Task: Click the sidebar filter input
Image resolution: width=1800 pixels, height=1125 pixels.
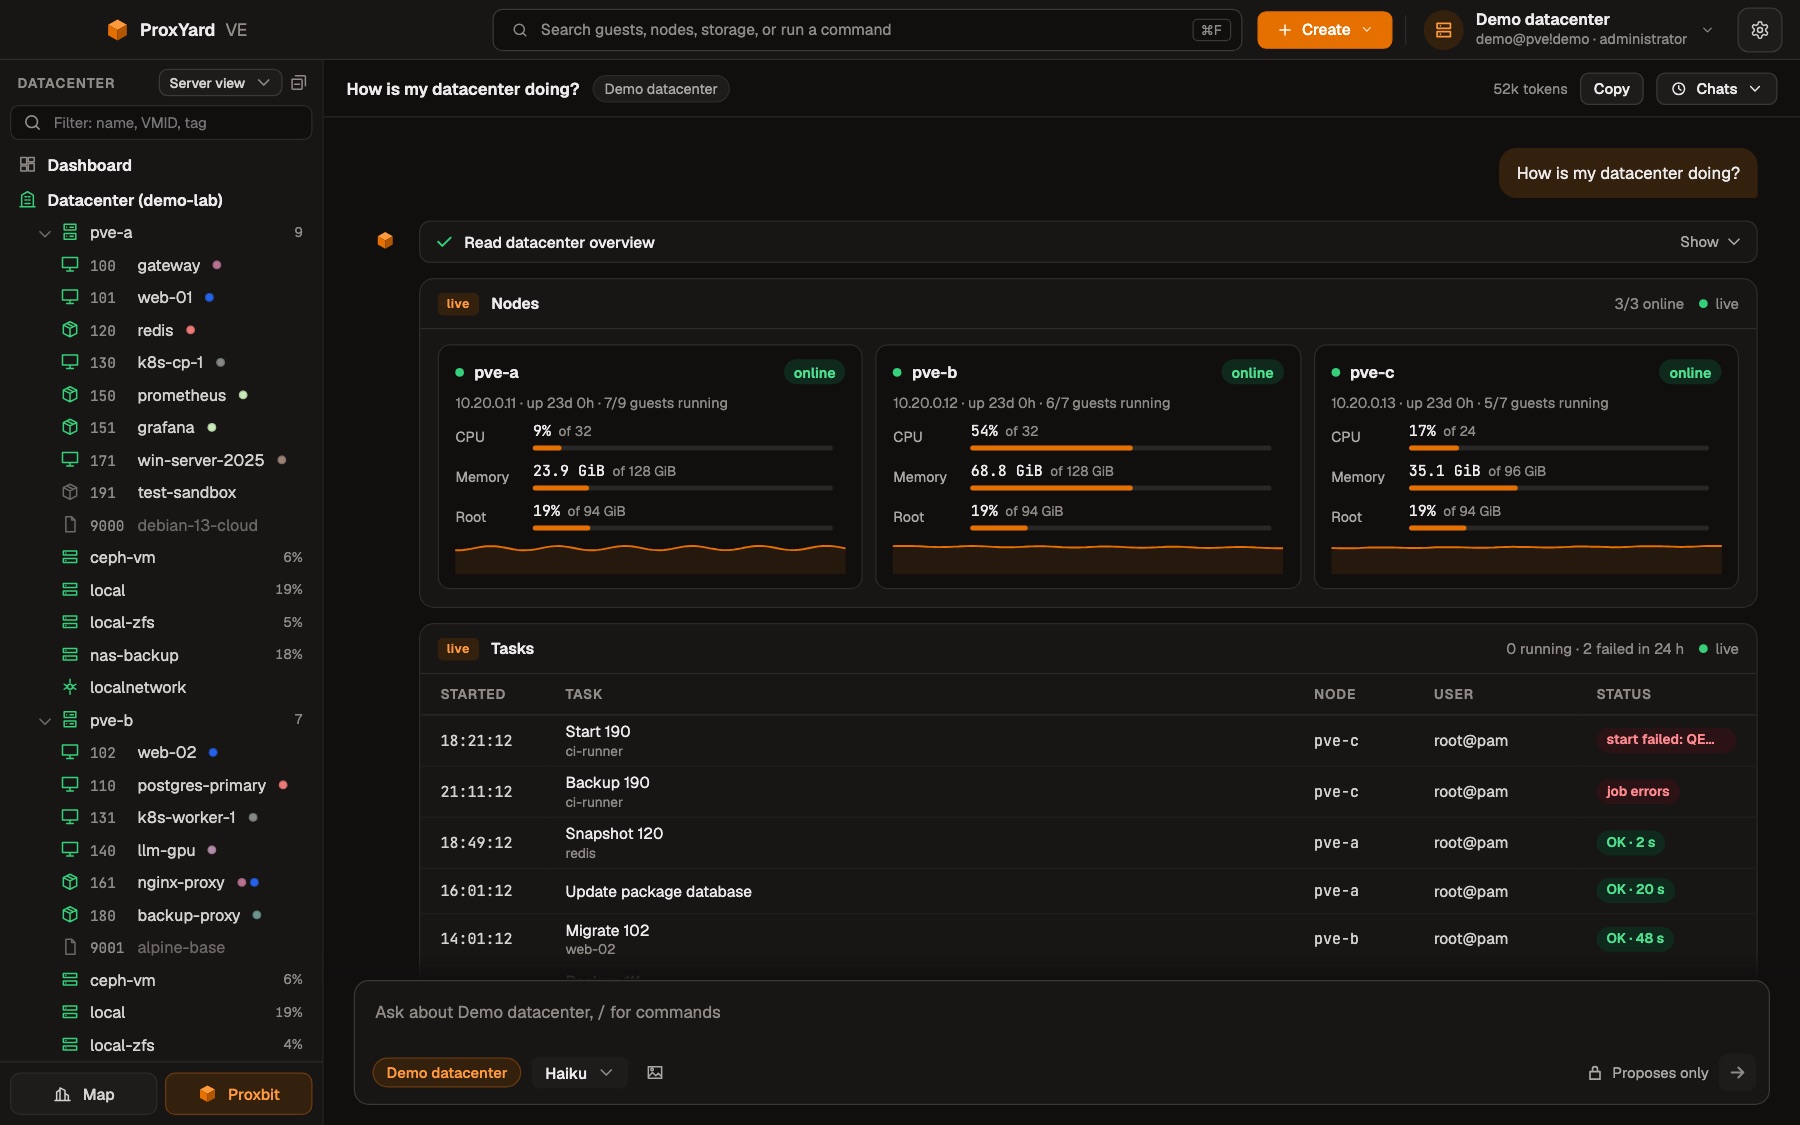Action: pyautogui.click(x=161, y=123)
